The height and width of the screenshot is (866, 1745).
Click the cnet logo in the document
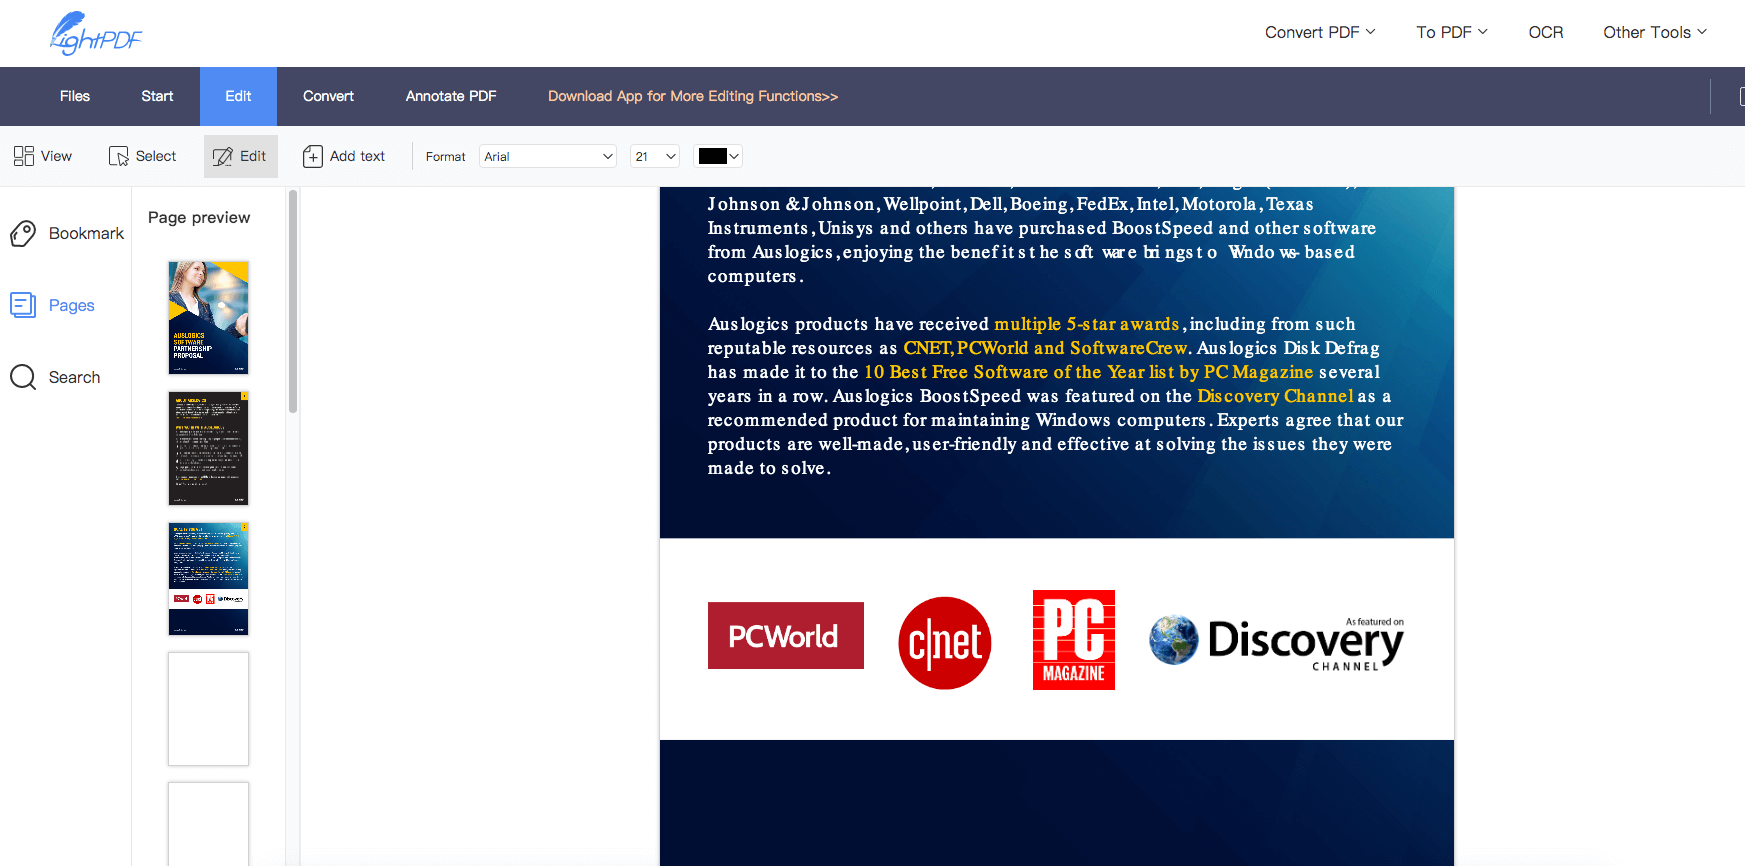(x=945, y=642)
